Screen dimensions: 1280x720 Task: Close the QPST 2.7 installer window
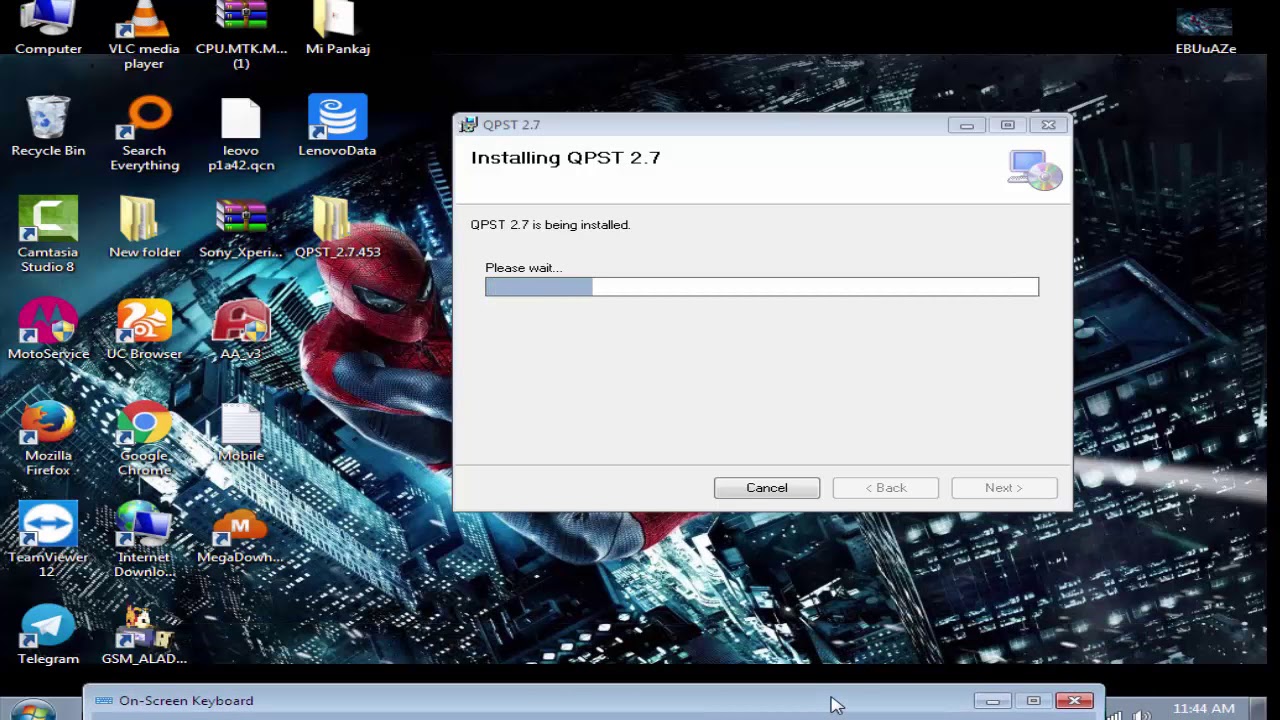[1048, 125]
